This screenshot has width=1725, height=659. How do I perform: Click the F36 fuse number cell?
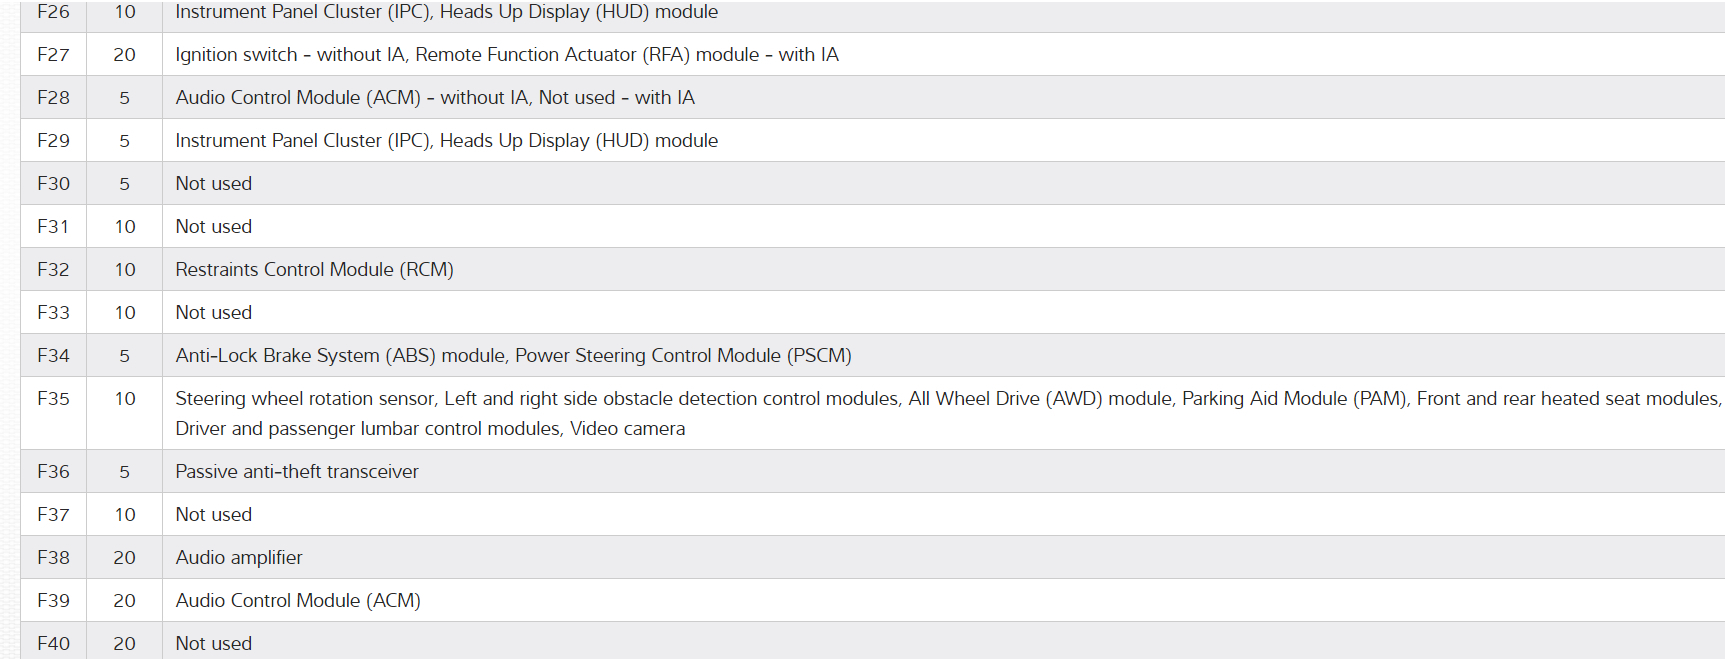53,472
